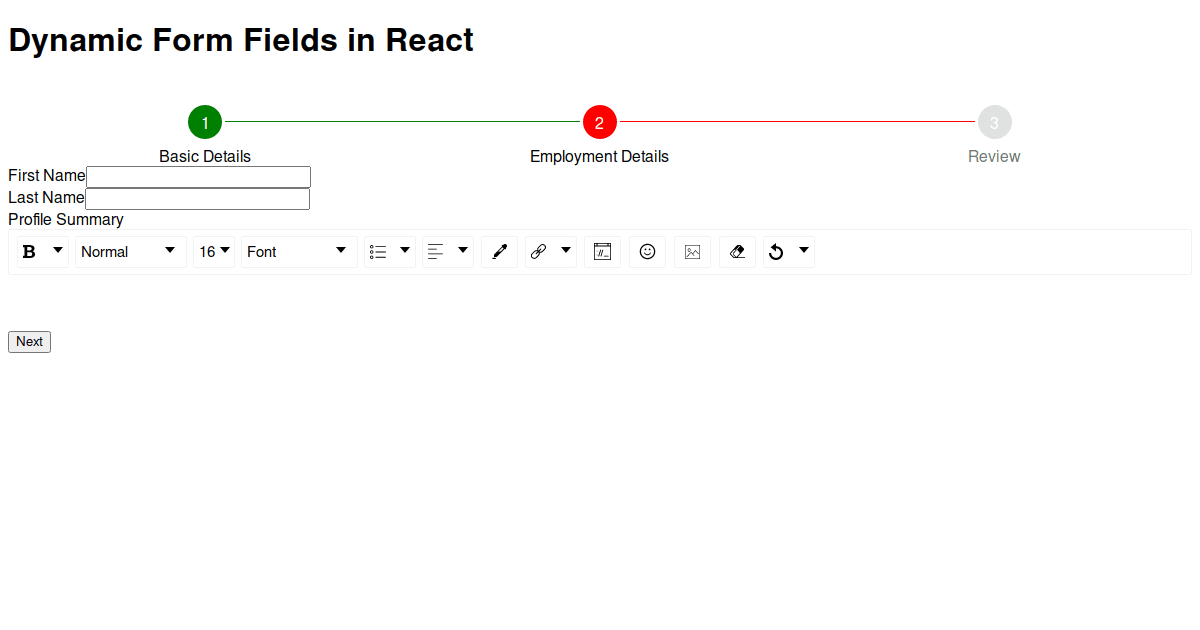Open the color picker eyedropper tool

[499, 252]
